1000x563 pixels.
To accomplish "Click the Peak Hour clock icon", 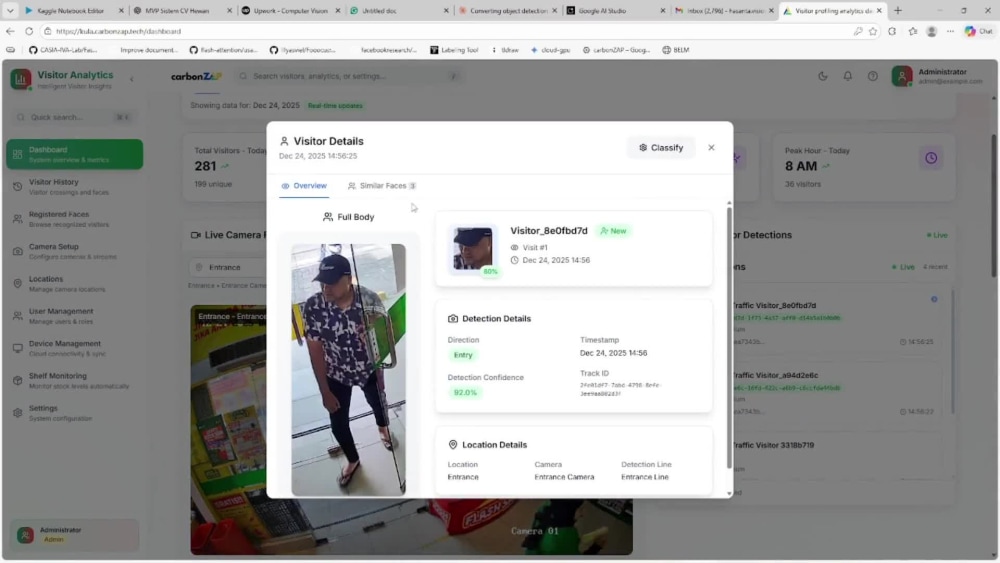I will click(931, 158).
